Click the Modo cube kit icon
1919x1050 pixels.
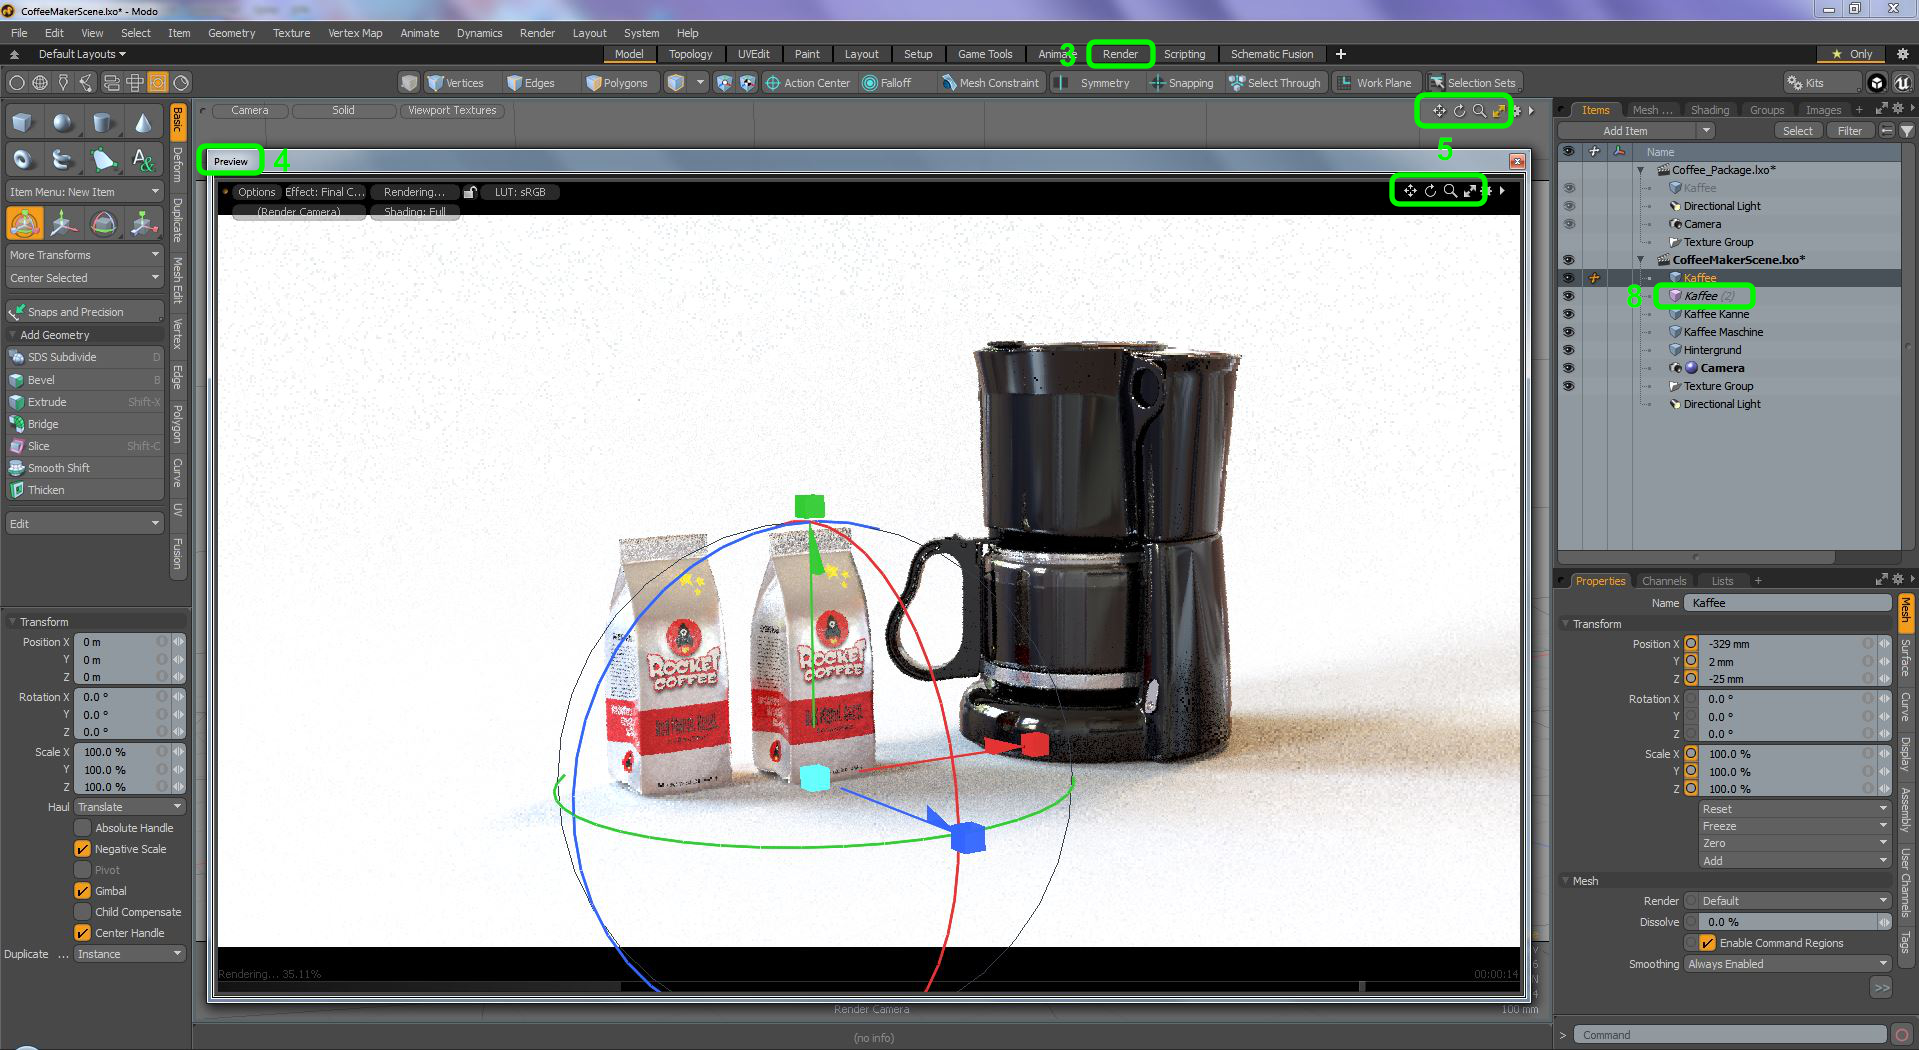coord(1877,83)
